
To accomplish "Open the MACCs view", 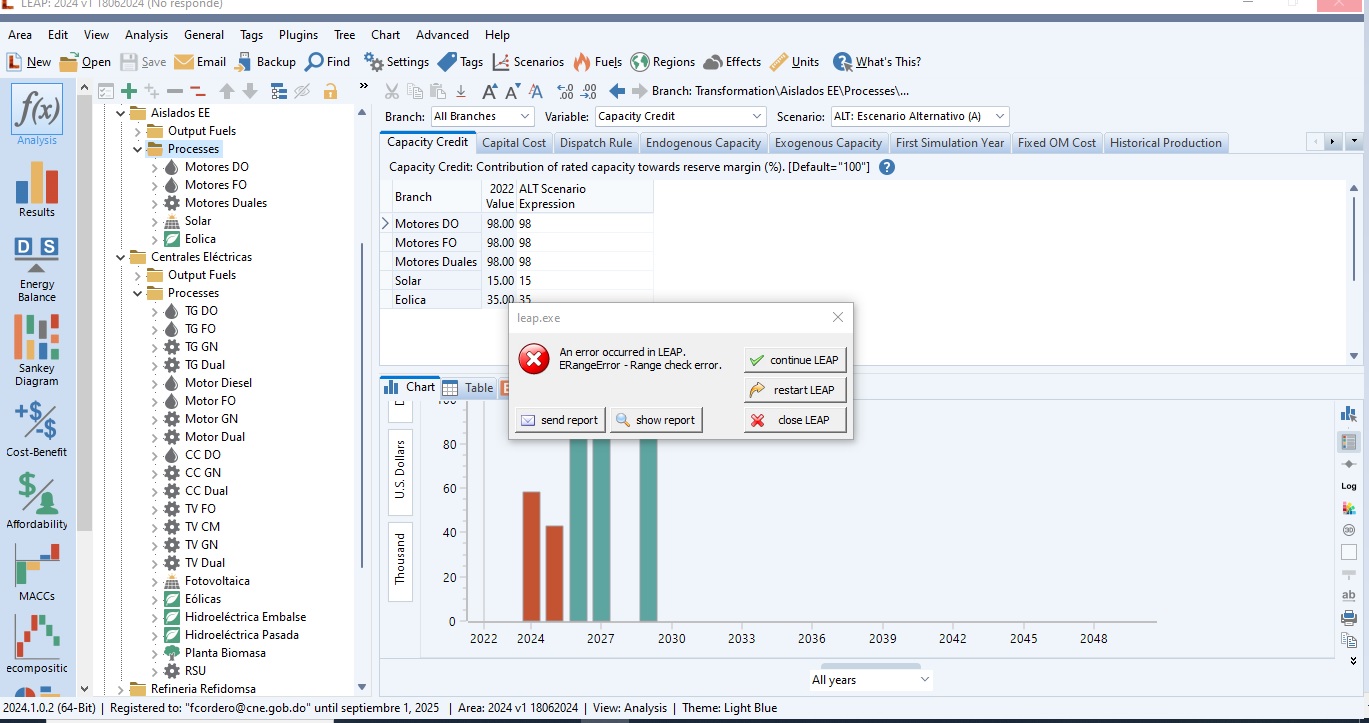I will coord(37,573).
